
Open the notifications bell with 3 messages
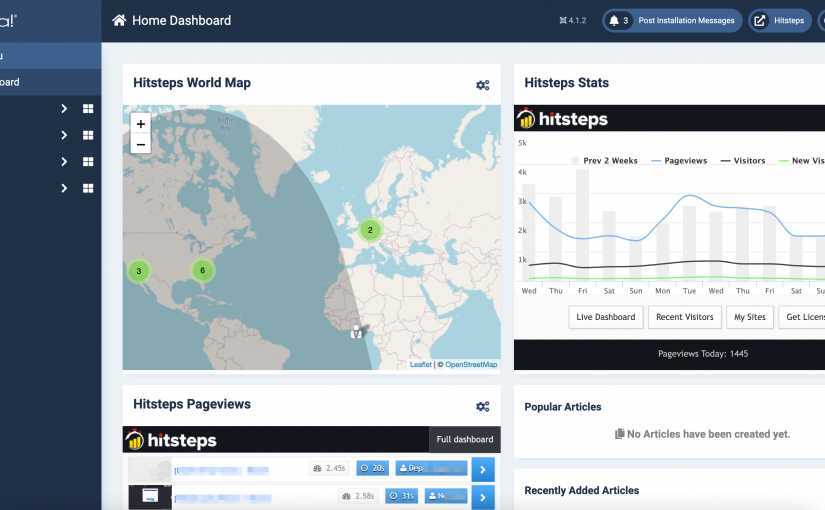click(618, 21)
